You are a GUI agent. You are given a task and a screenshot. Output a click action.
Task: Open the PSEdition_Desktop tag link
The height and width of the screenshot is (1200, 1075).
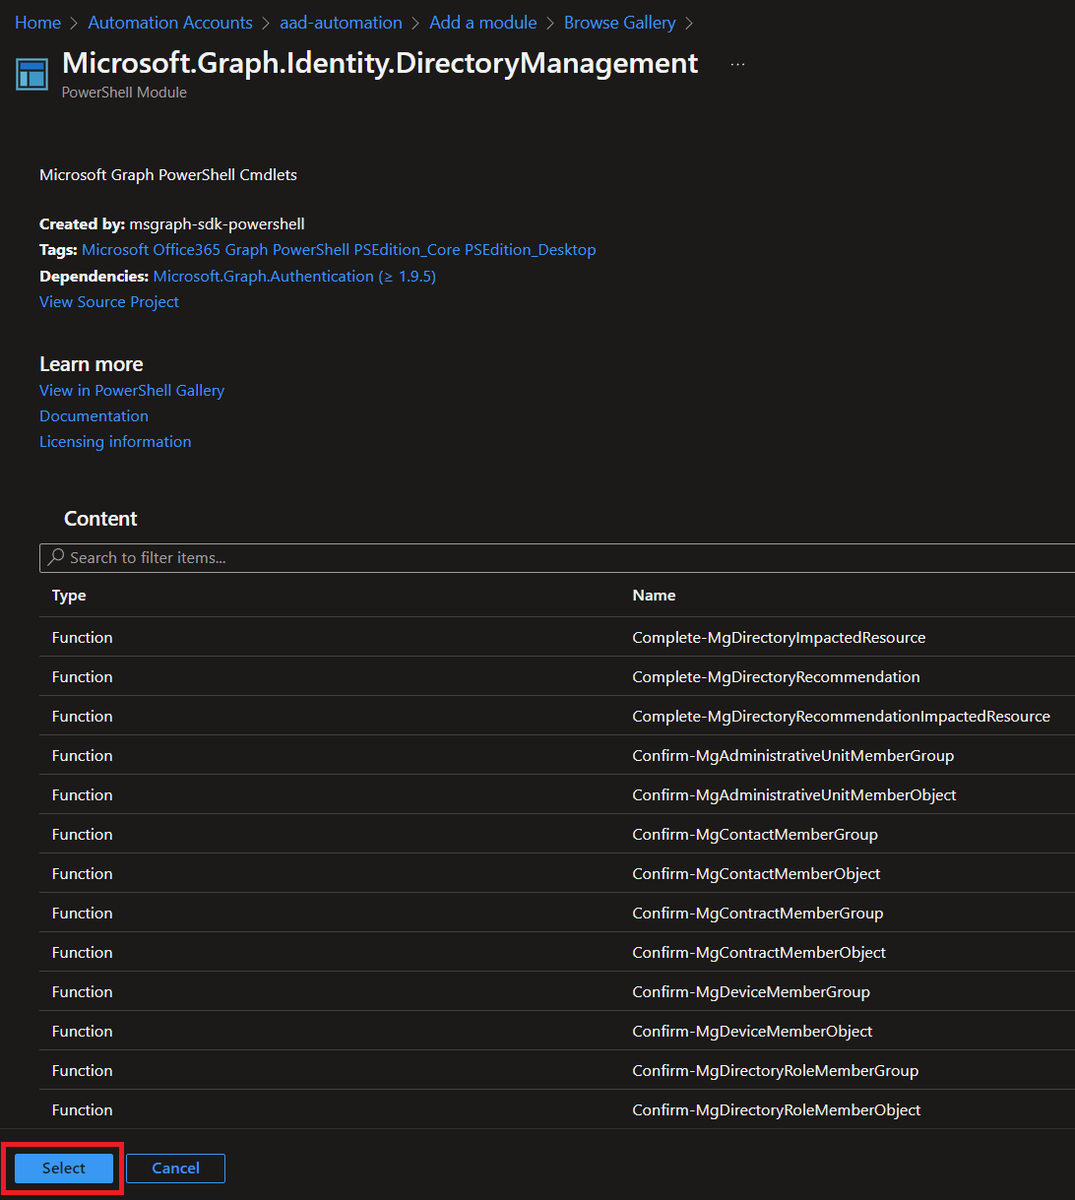(530, 250)
